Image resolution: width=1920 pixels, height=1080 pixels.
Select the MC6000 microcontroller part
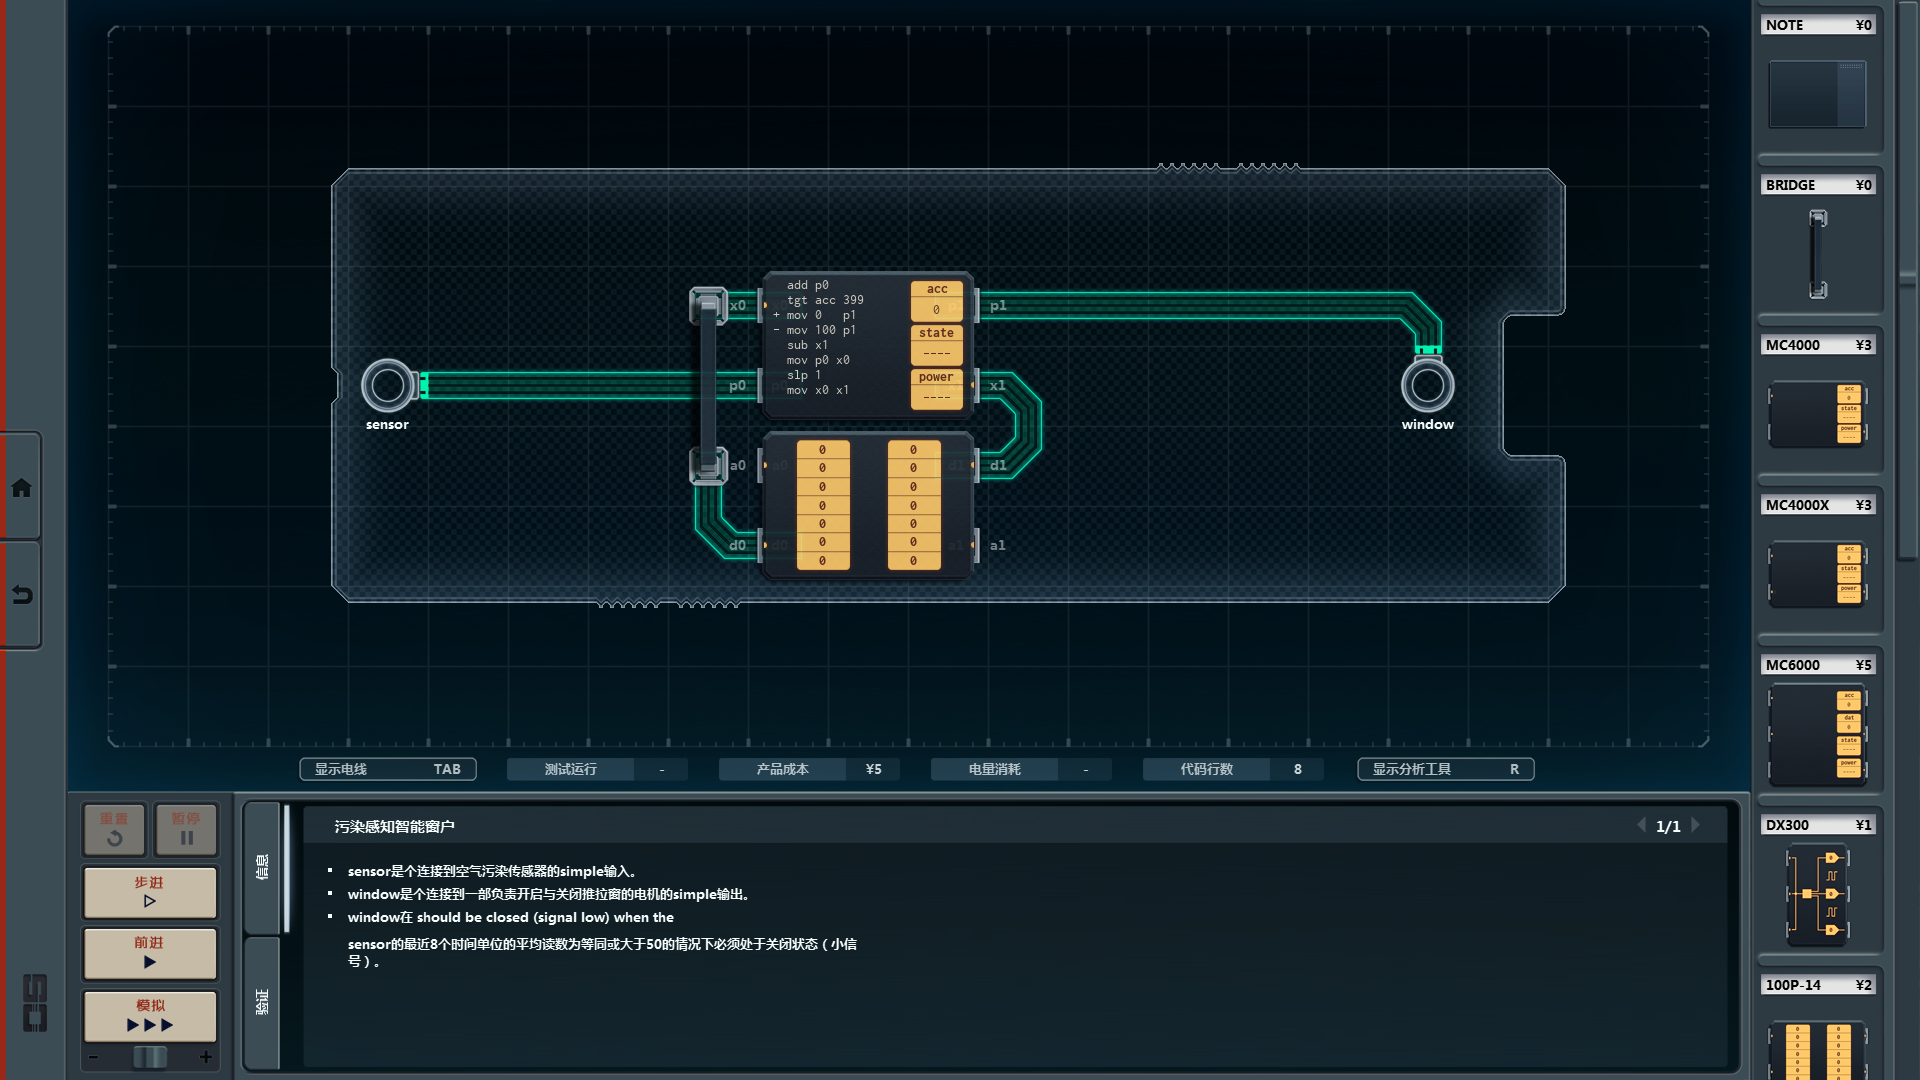click(1817, 735)
